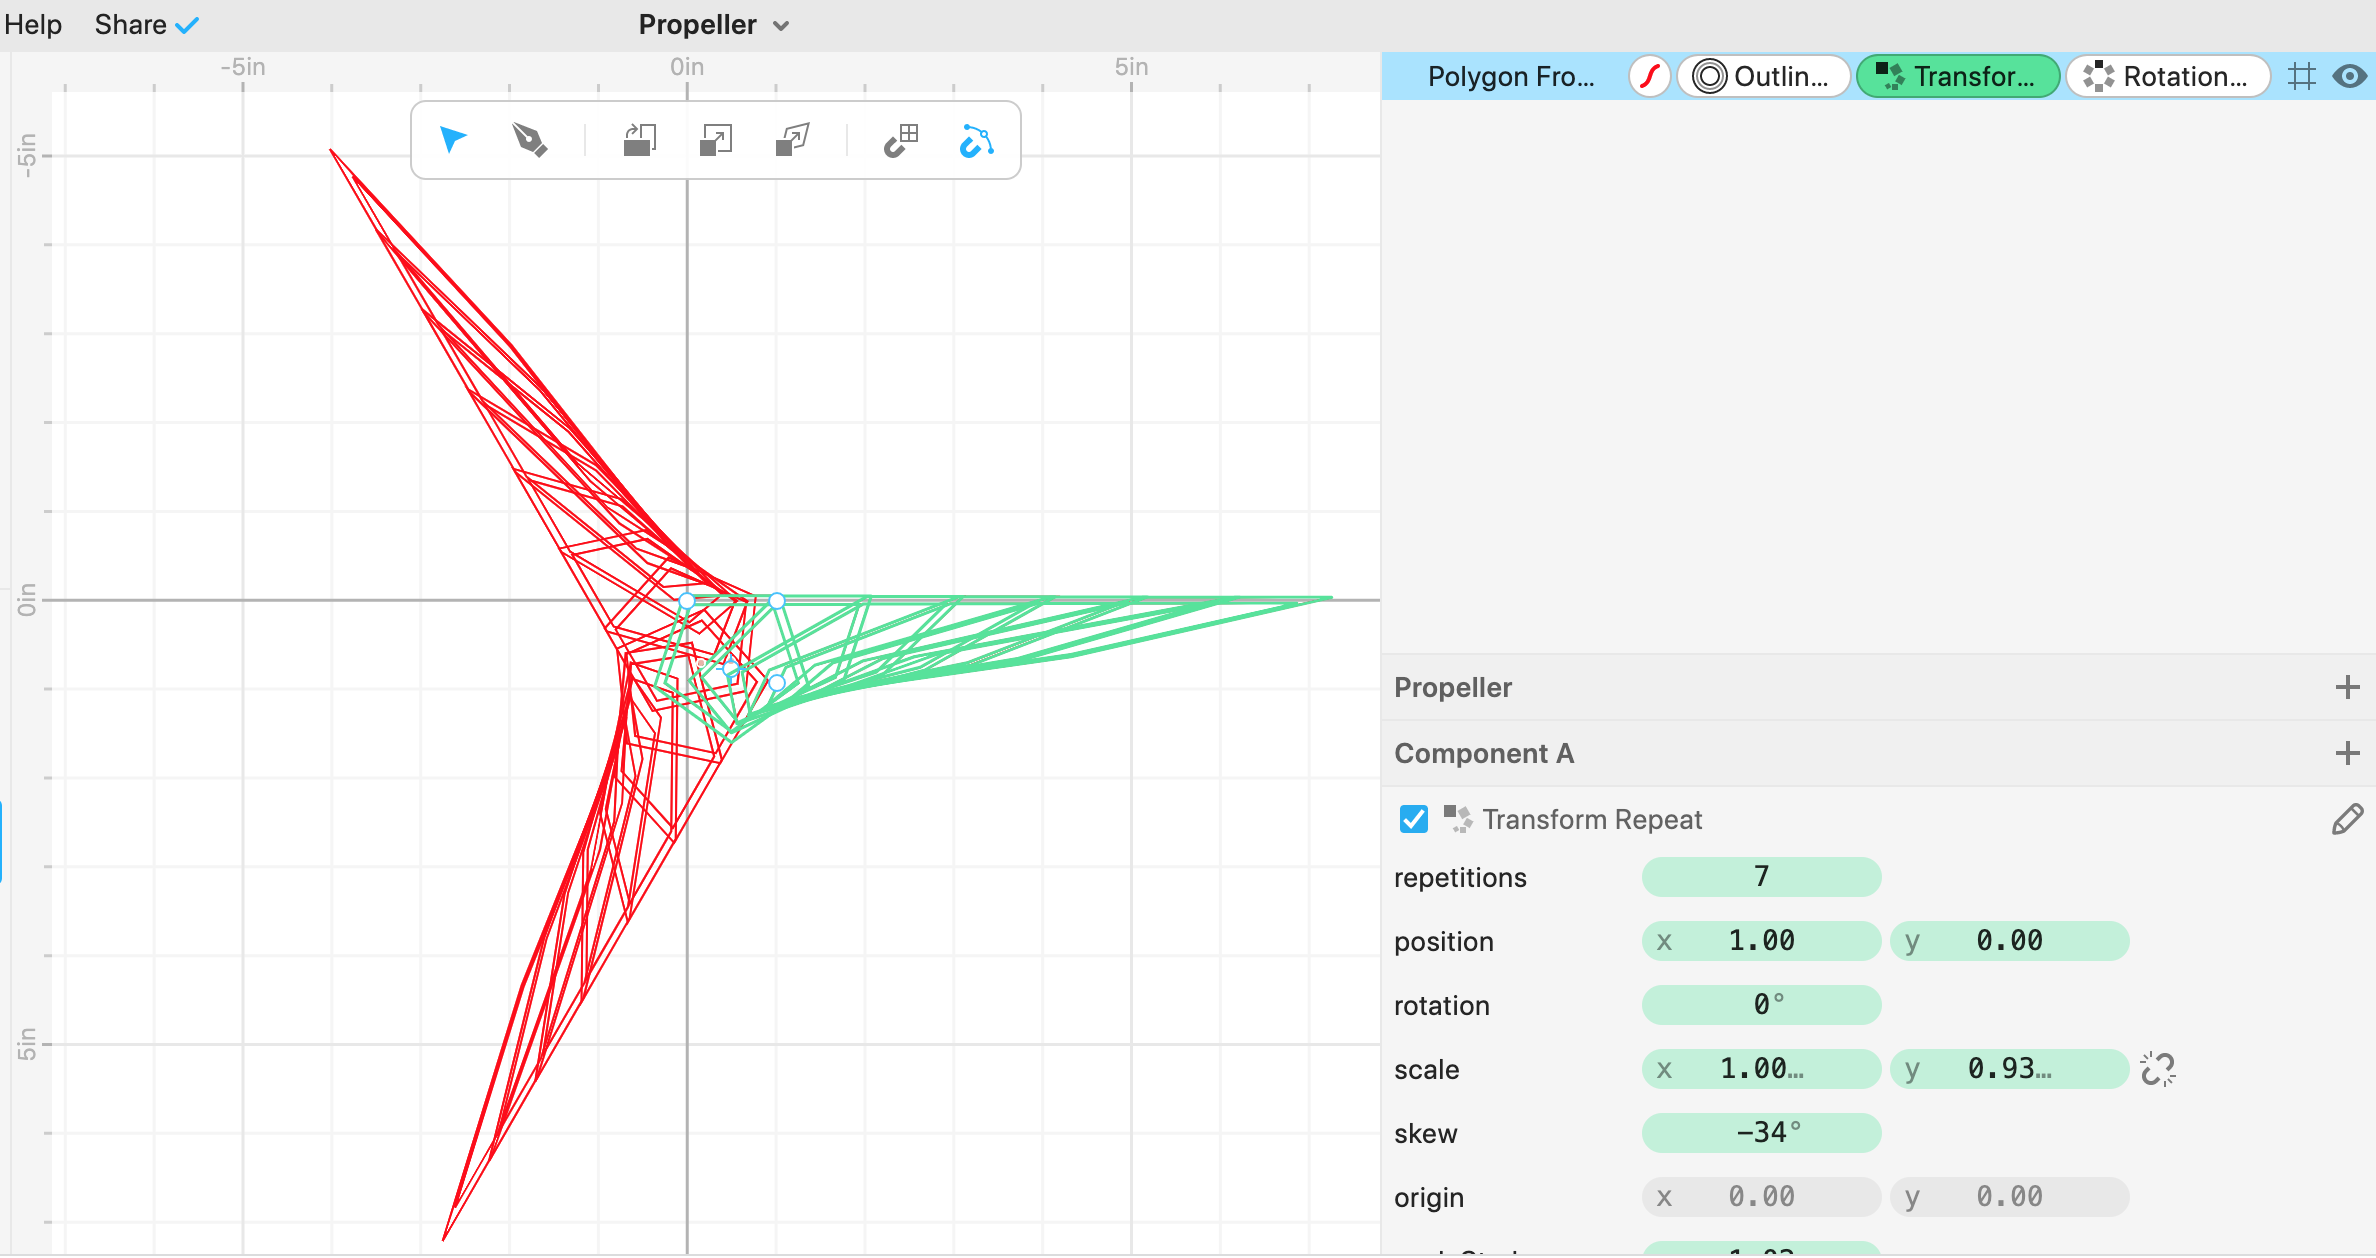
Task: Select the arrow Select tool
Action: pos(453,140)
